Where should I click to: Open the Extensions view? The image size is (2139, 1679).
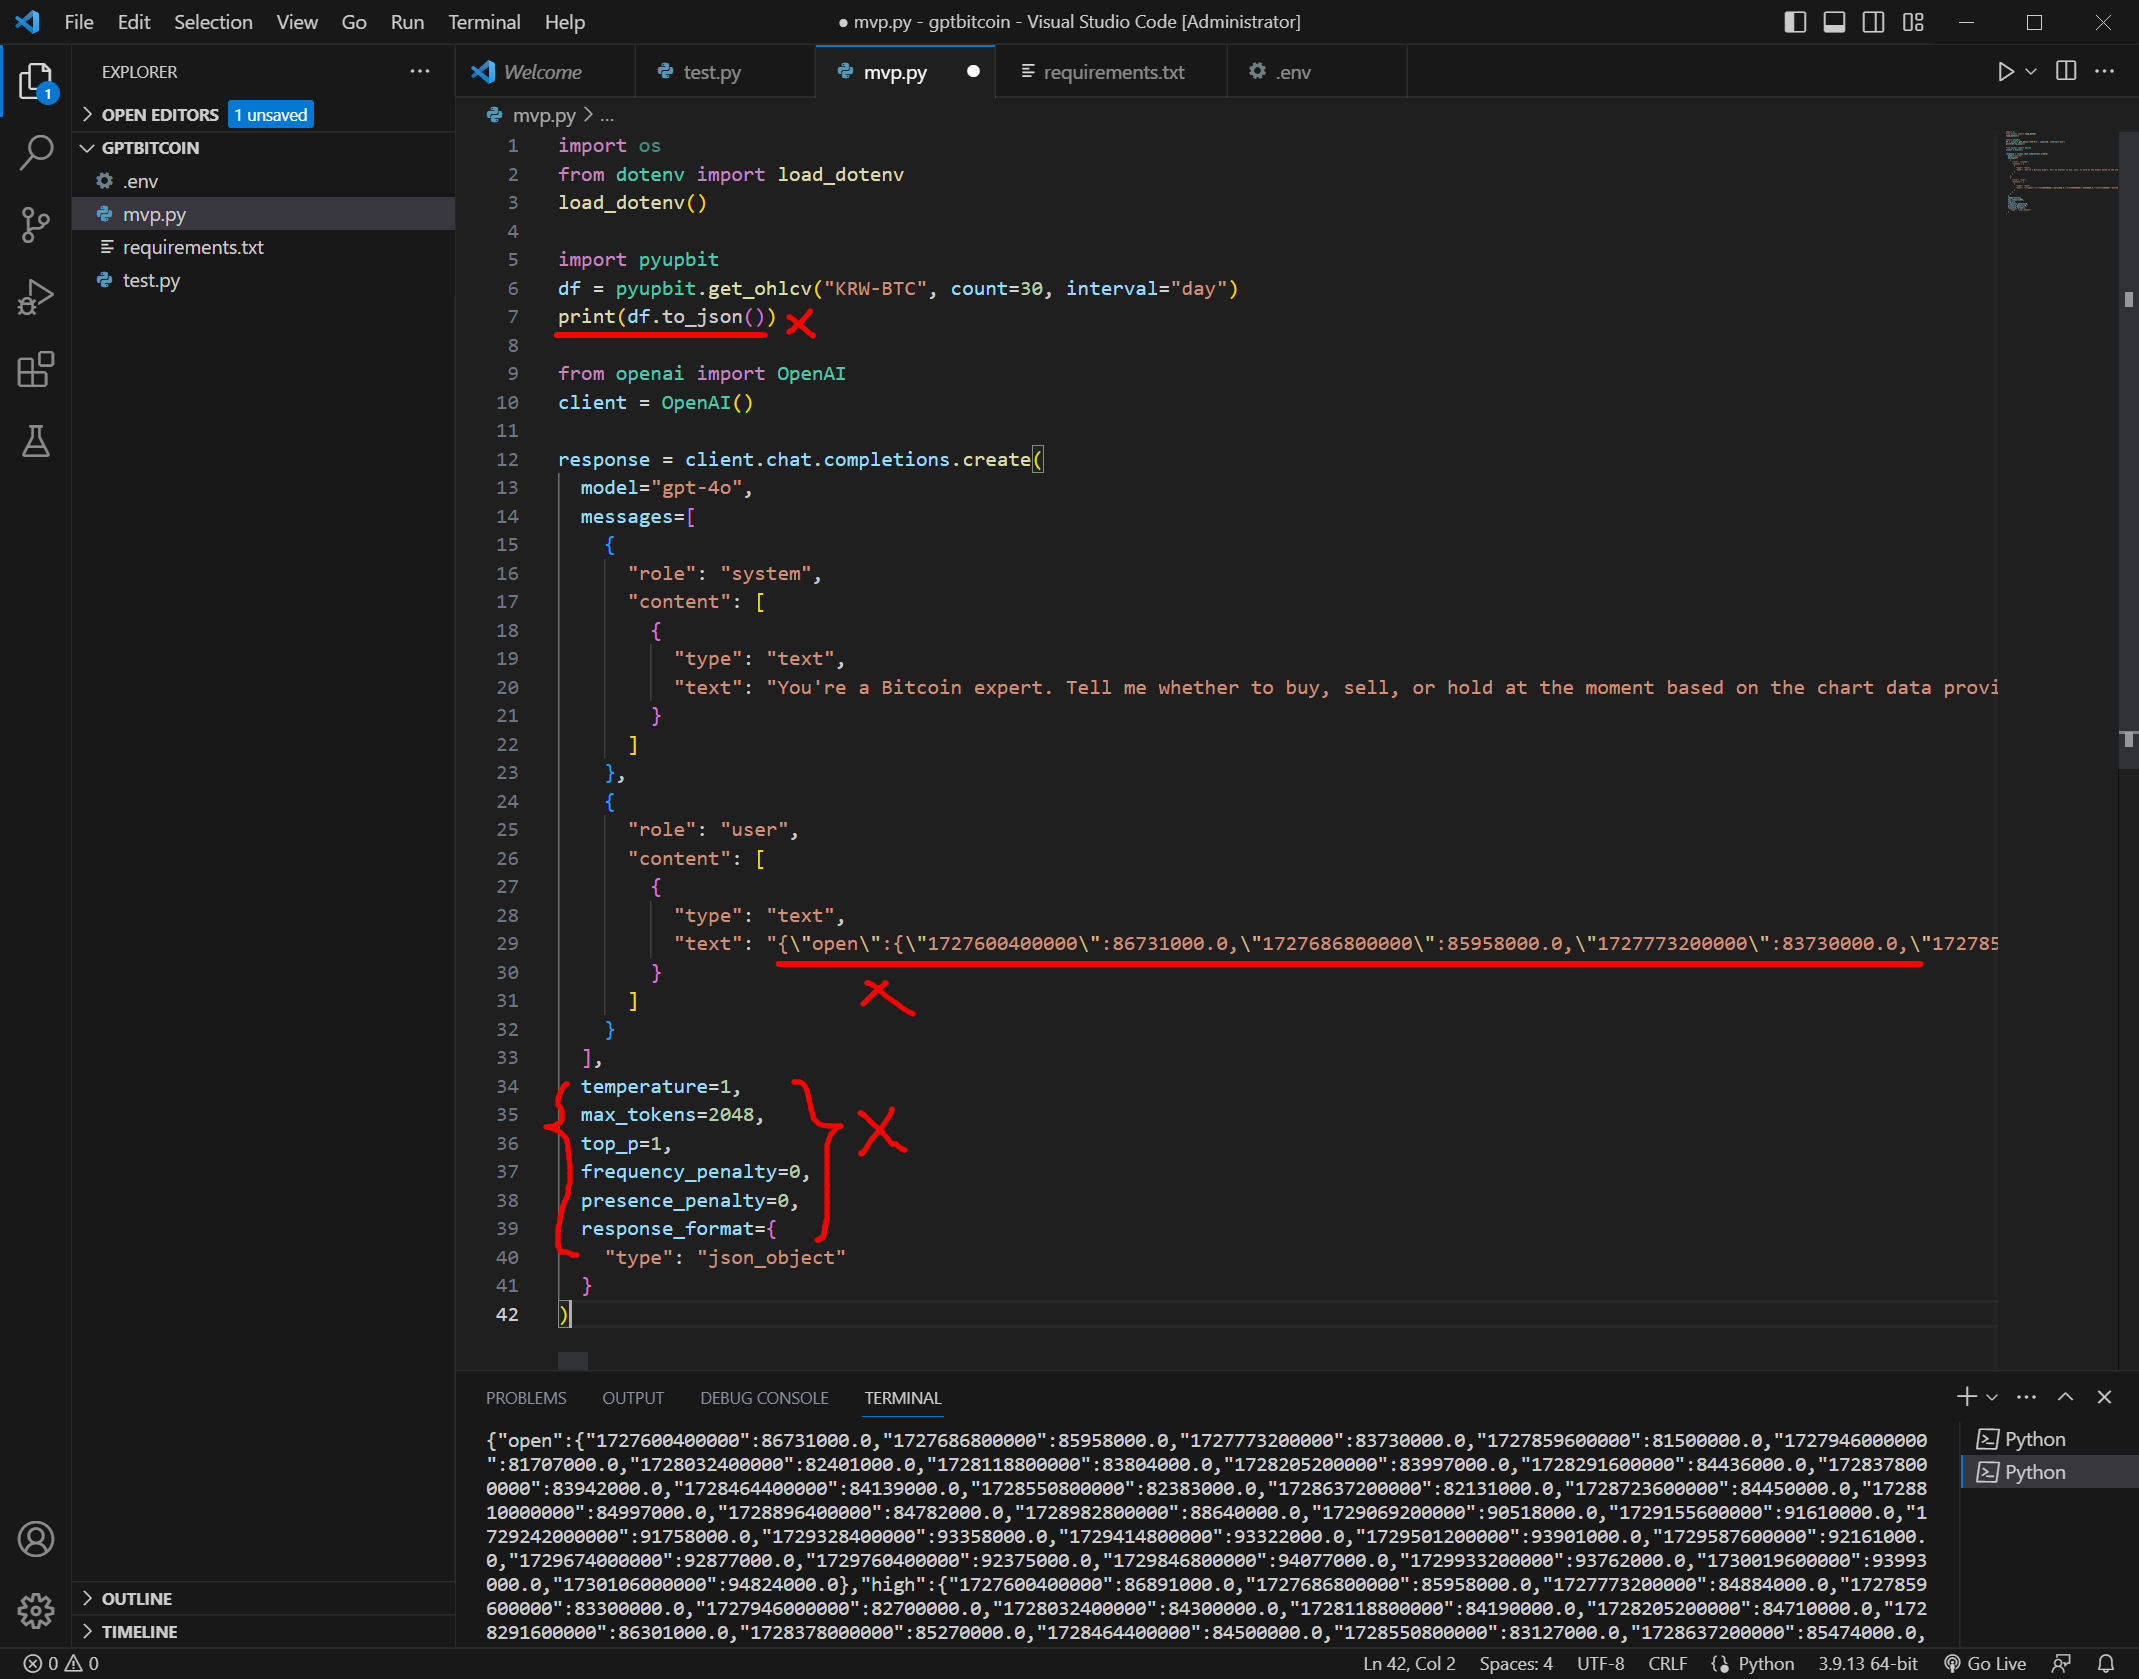click(36, 369)
